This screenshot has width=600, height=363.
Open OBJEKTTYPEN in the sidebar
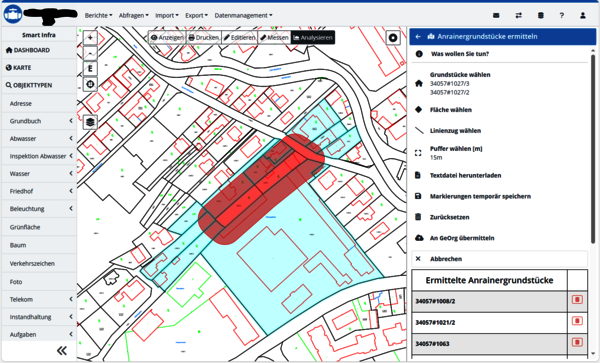[39, 85]
